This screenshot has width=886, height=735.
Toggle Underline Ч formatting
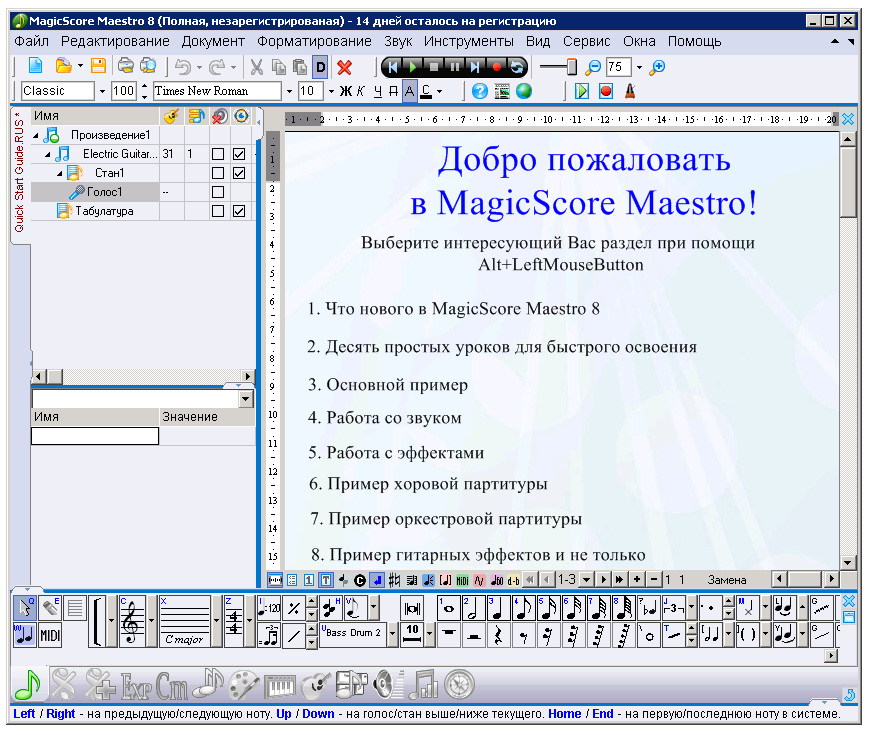pyautogui.click(x=378, y=91)
